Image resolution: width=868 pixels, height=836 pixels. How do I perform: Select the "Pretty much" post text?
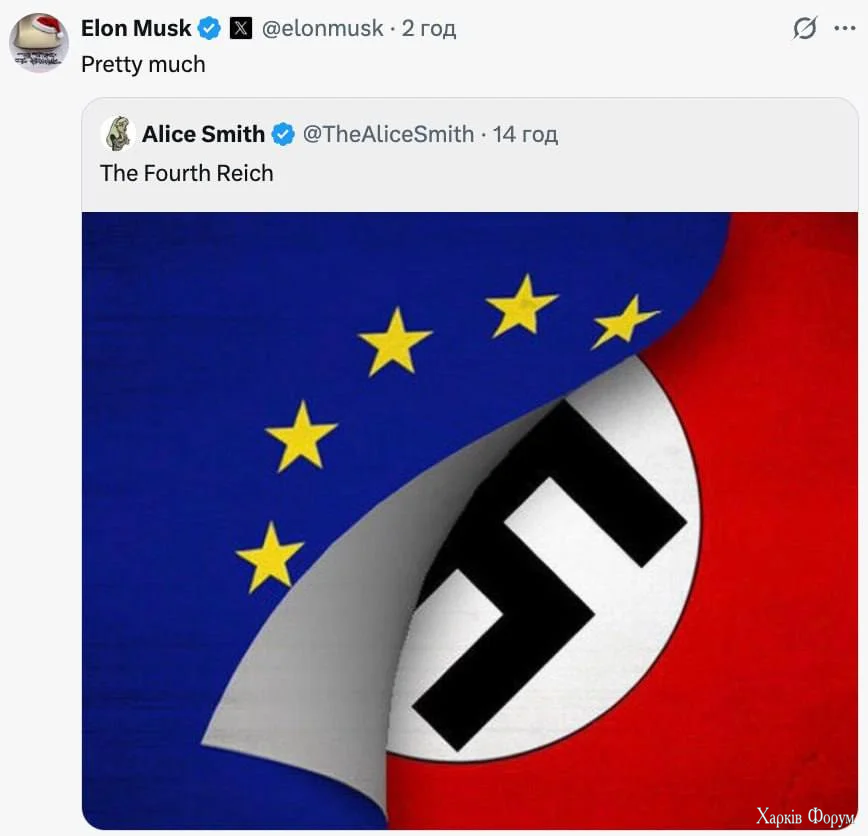pos(143,64)
